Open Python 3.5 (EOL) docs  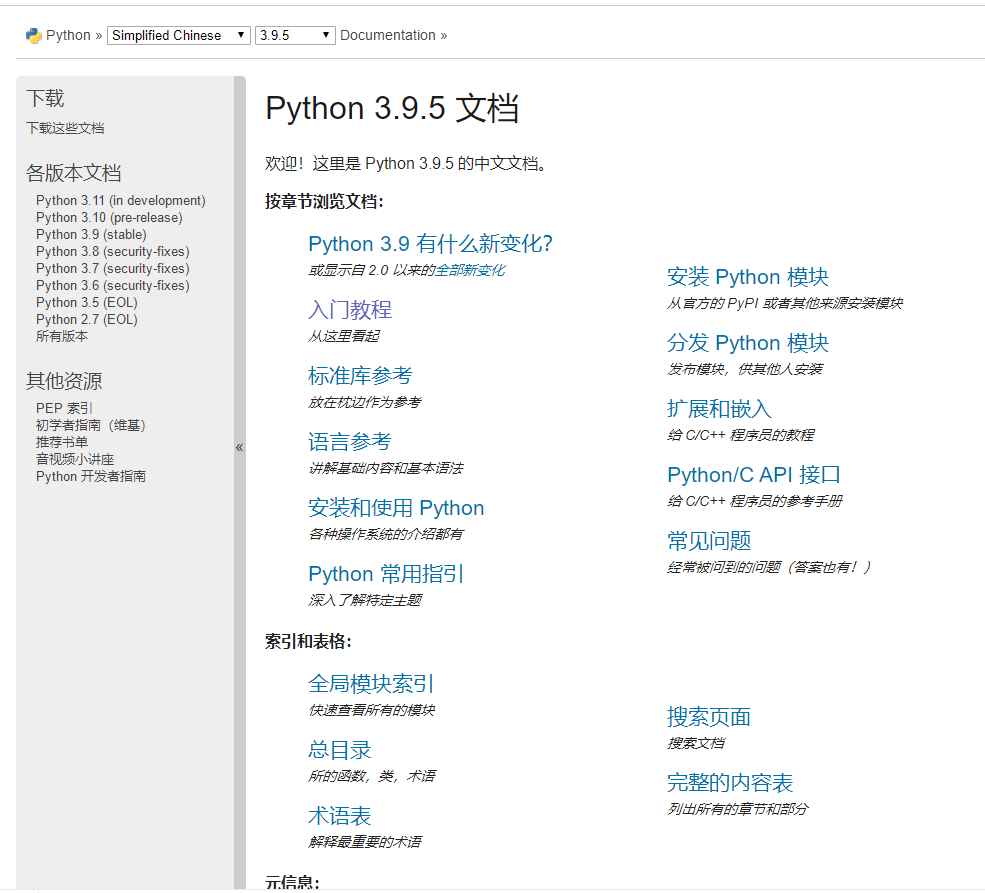[87, 302]
